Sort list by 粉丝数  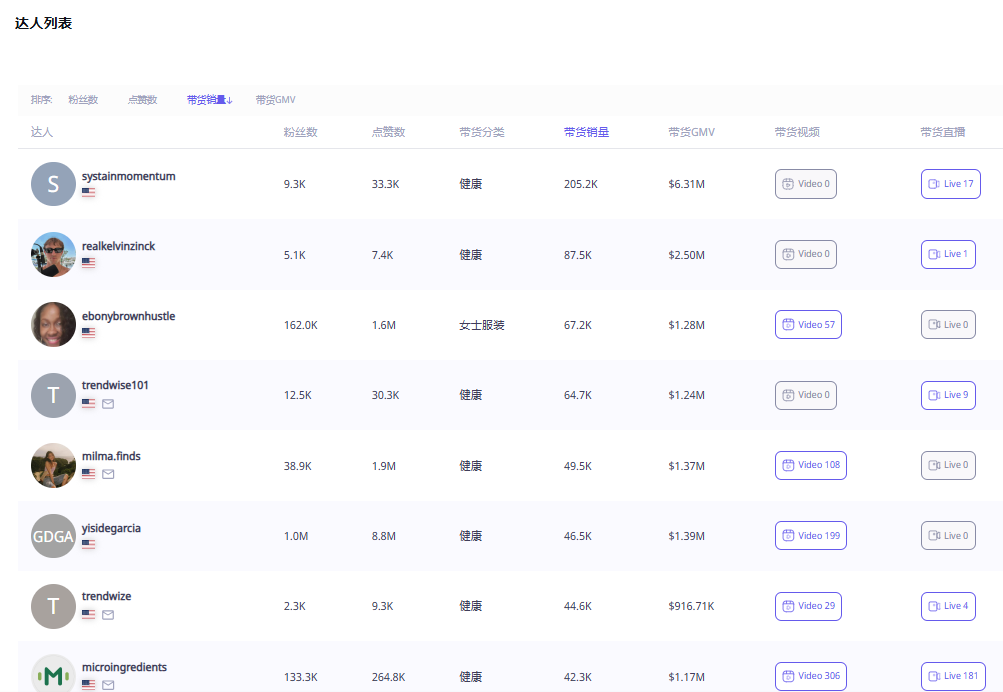(x=83, y=100)
